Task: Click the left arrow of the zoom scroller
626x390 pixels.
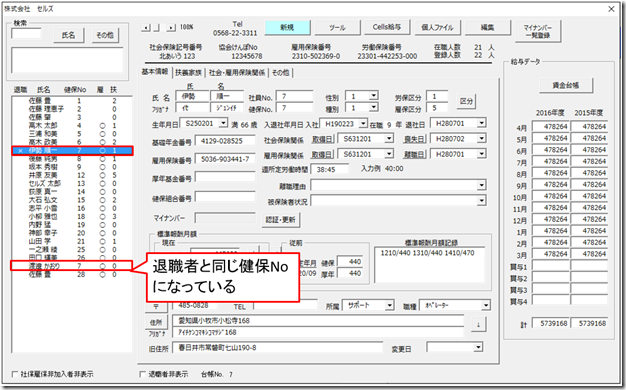Action: click(146, 28)
